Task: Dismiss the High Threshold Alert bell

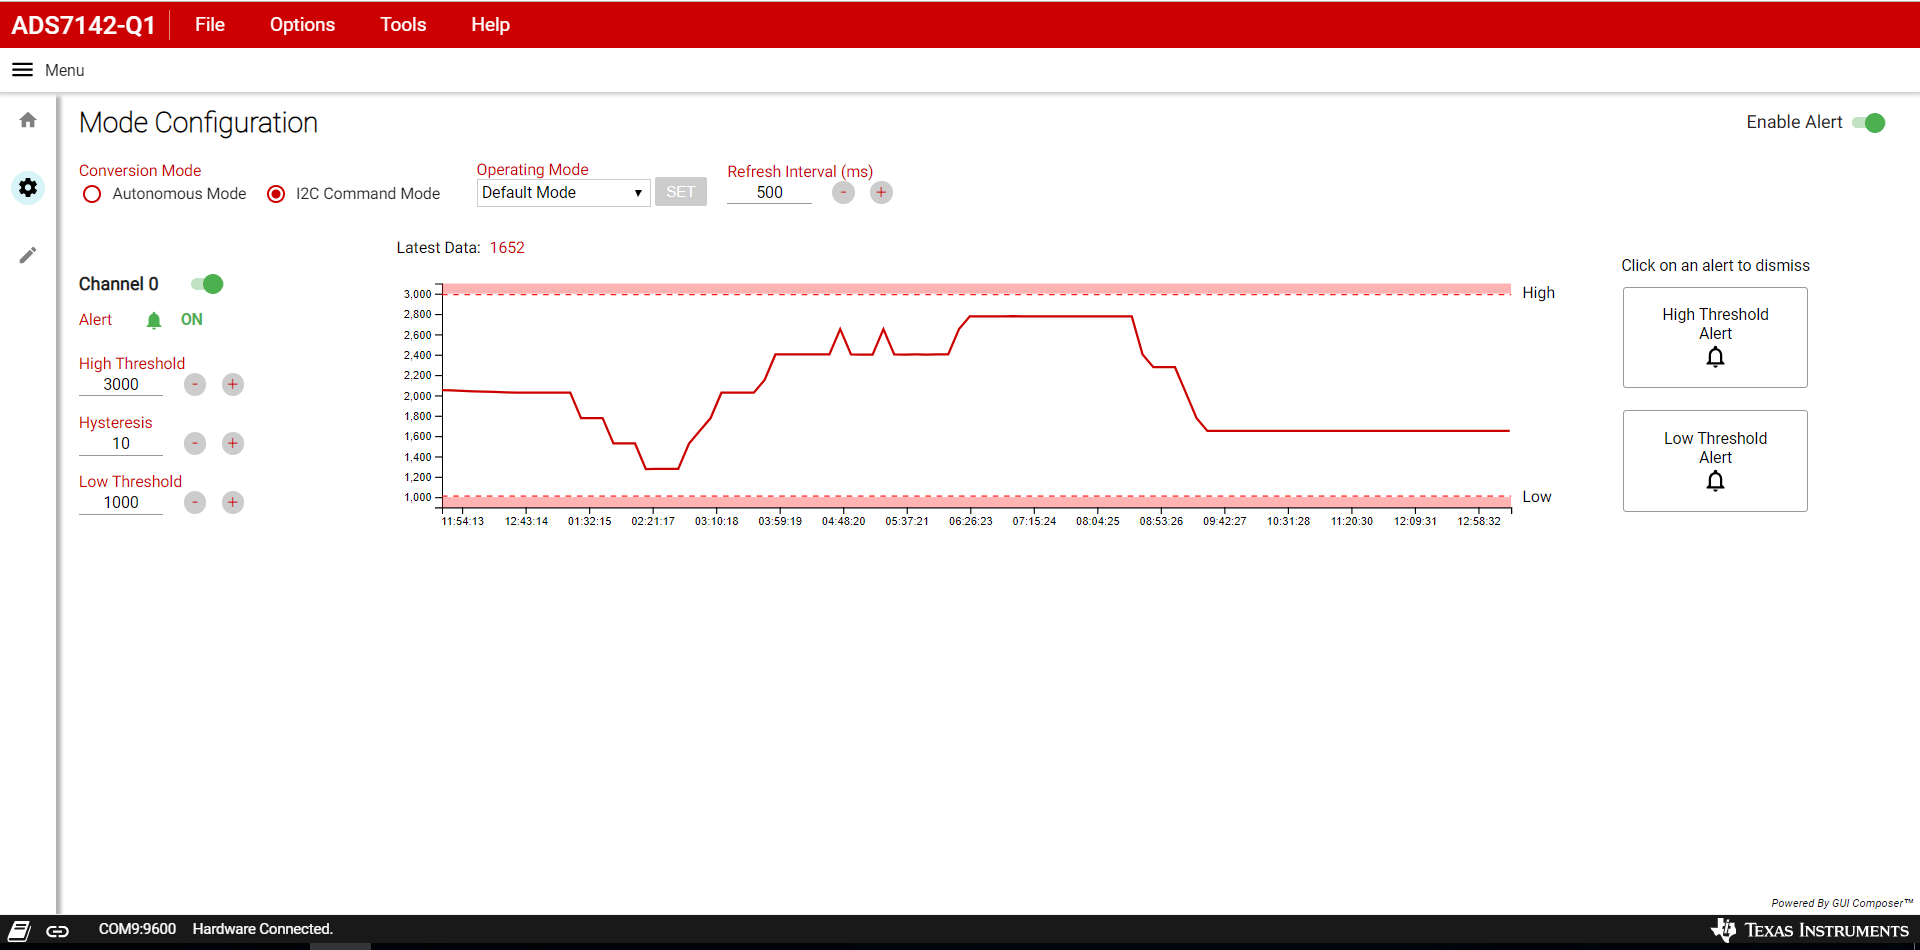Action: [x=1715, y=357]
